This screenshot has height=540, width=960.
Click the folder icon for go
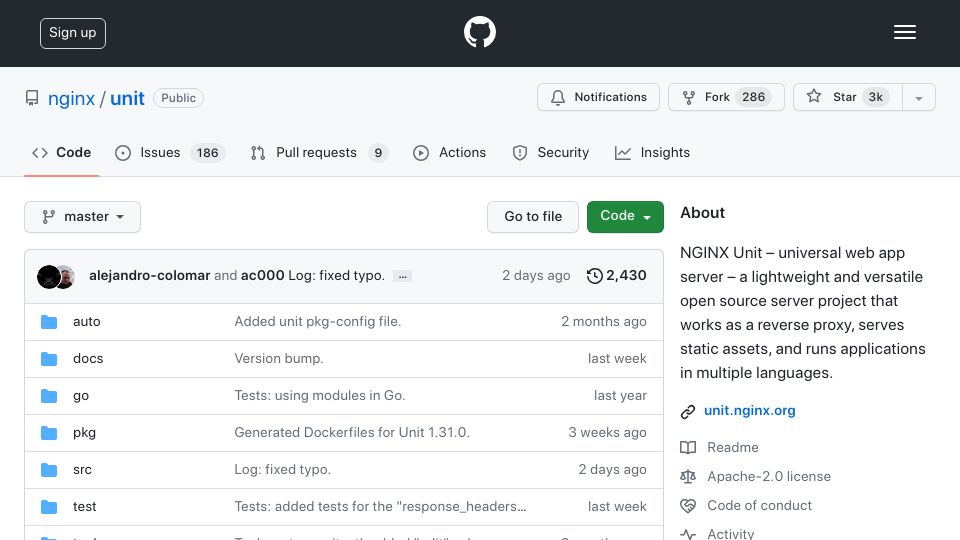[49, 396]
